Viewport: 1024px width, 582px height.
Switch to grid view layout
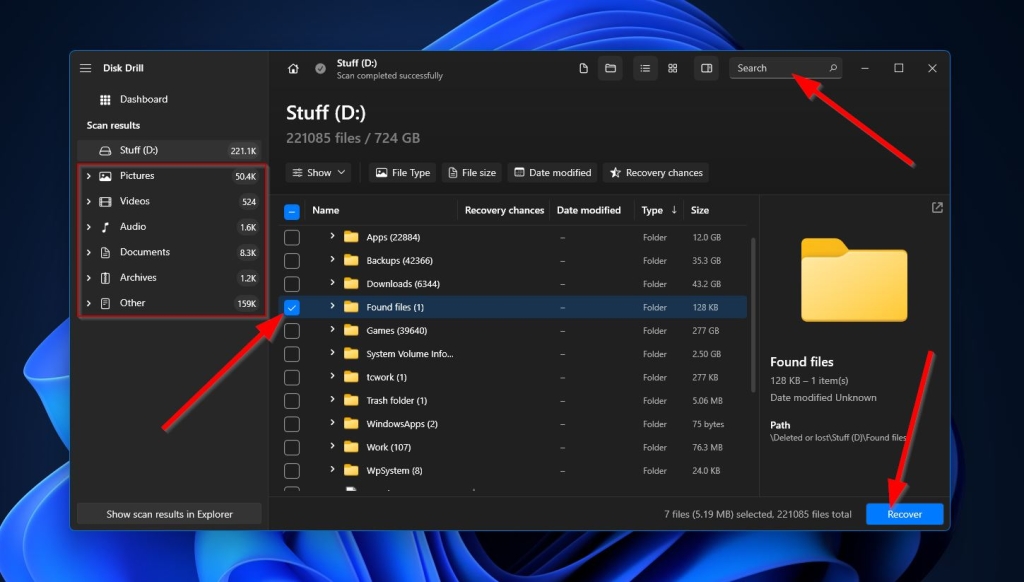click(673, 68)
